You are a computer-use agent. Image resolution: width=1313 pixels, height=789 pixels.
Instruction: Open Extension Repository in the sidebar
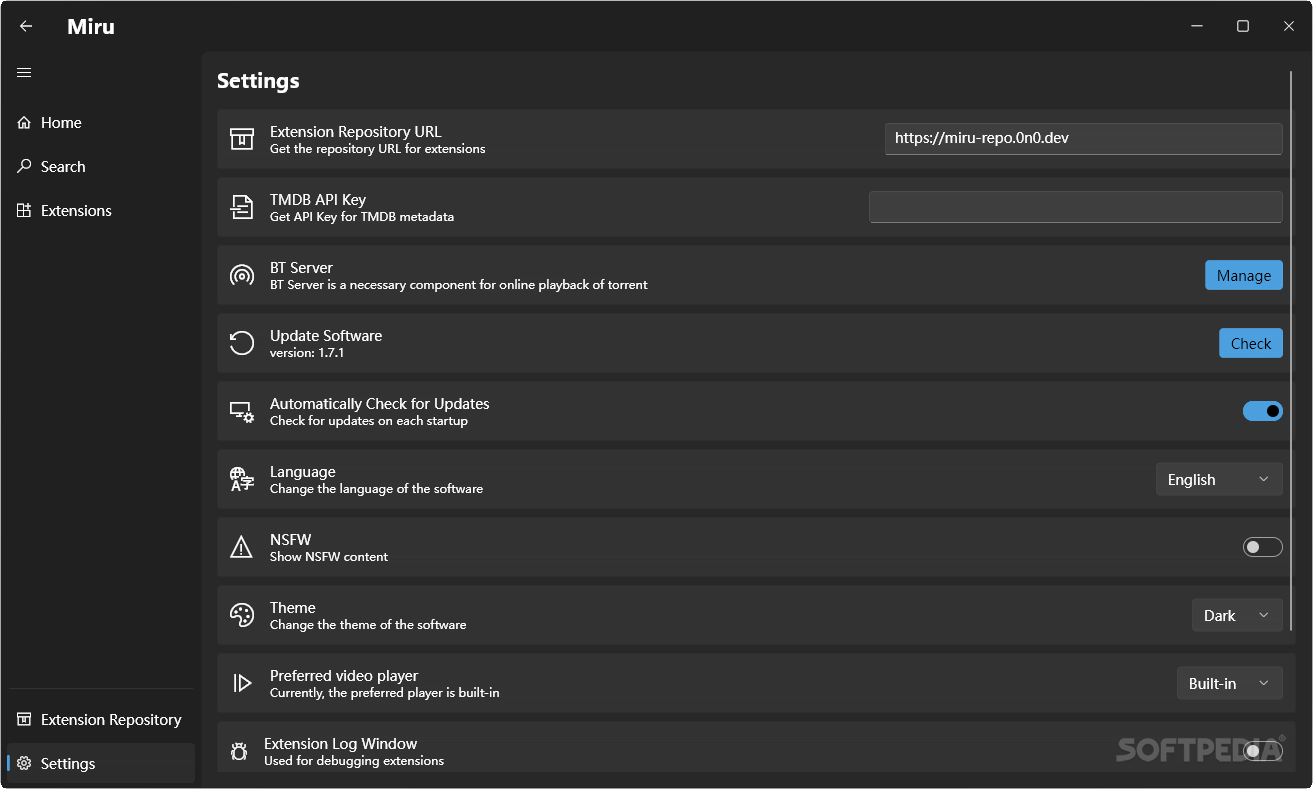tap(101, 719)
